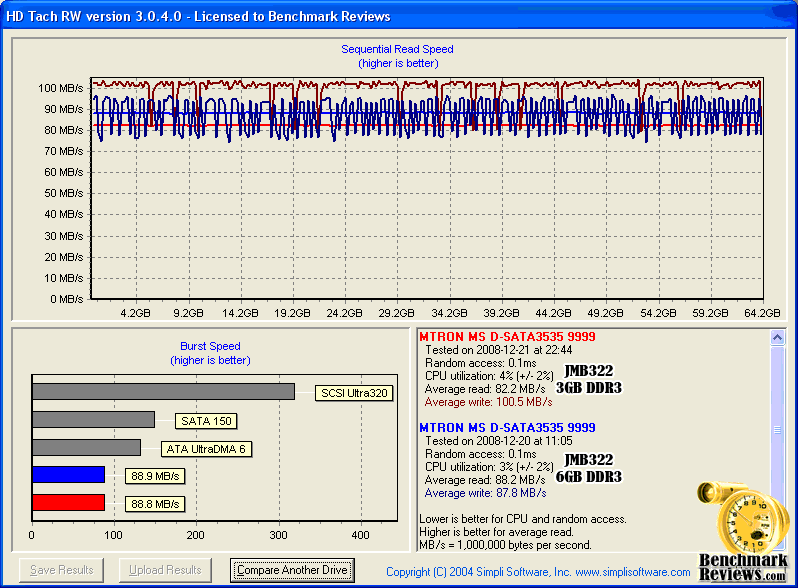Image resolution: width=798 pixels, height=588 pixels.
Task: Click the CPU utilization: 3% (+/- 2%) line
Action: coord(489,467)
